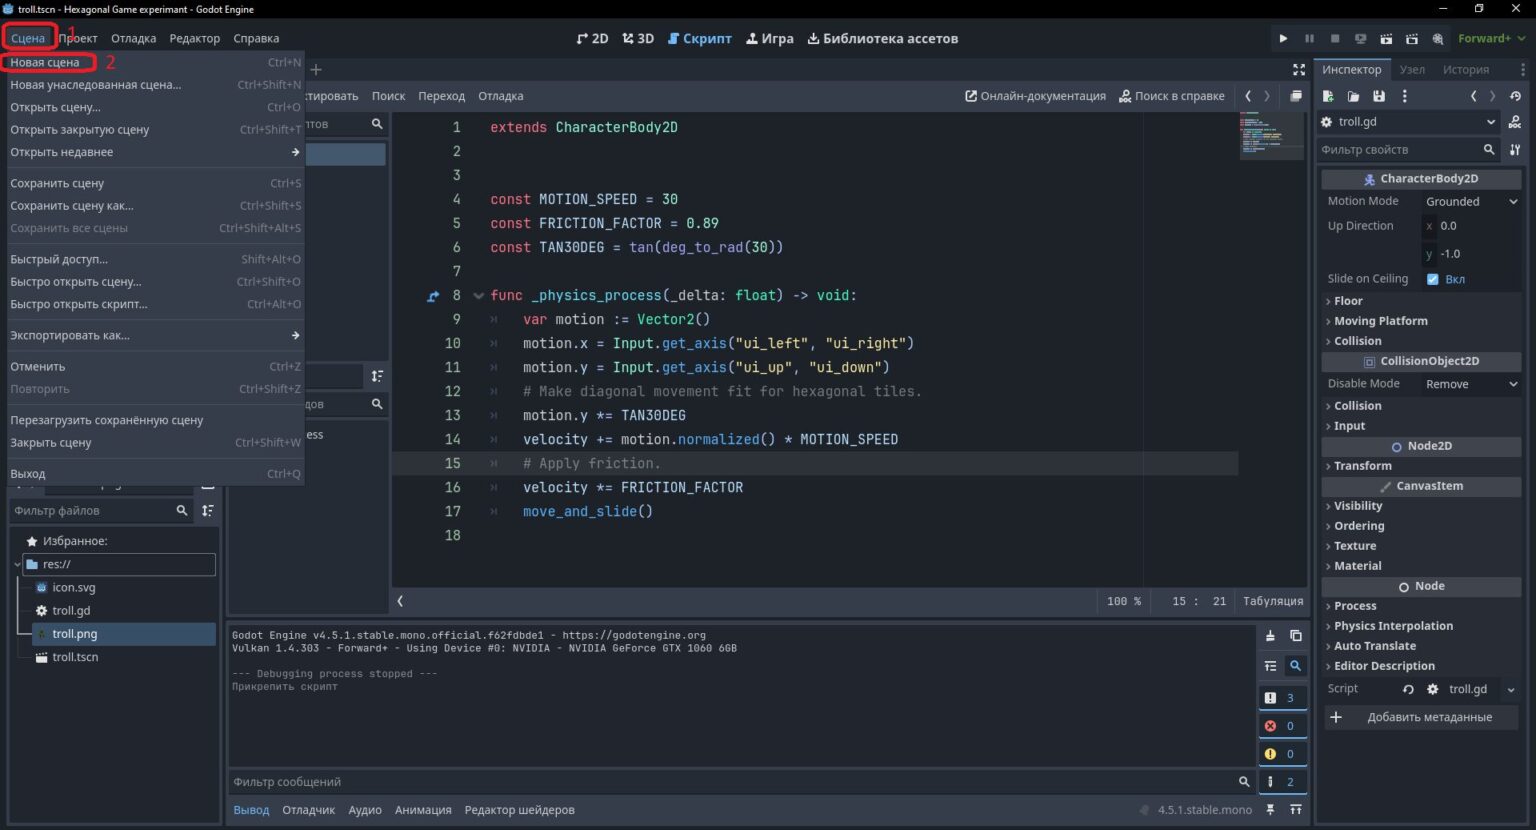
Task: Expand the Moving Platform section
Action: [1380, 321]
